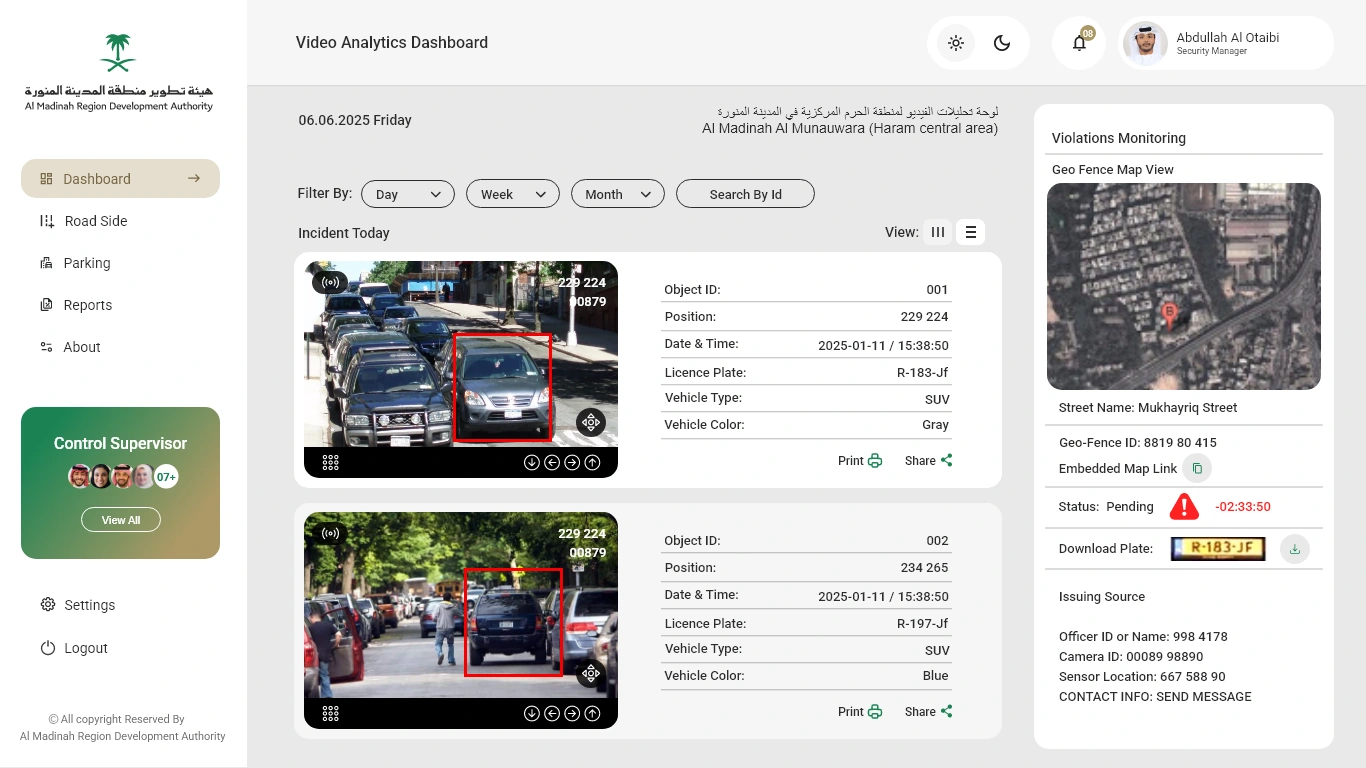Image resolution: width=1366 pixels, height=768 pixels.
Task: Click Geo-Fence ID: 8819 80 415 text
Action: (1138, 443)
